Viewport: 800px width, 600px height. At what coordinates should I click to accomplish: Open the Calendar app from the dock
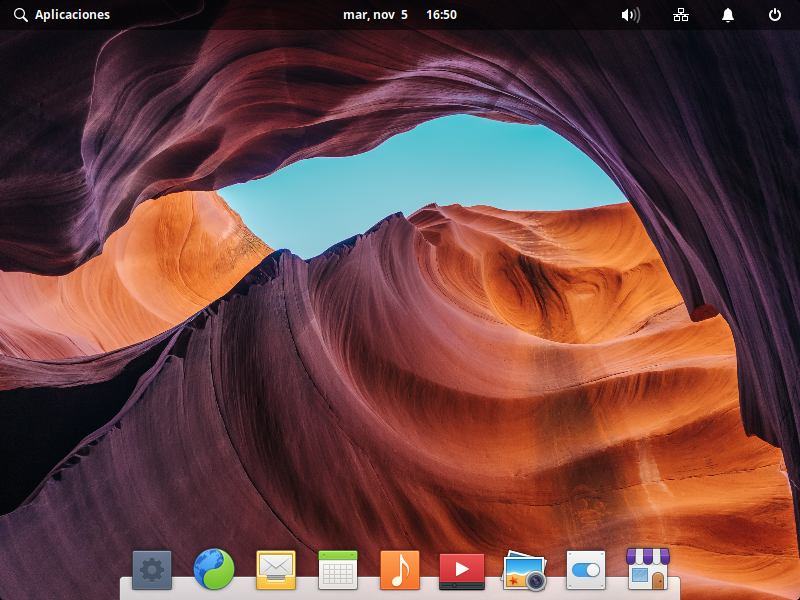pyautogui.click(x=338, y=570)
